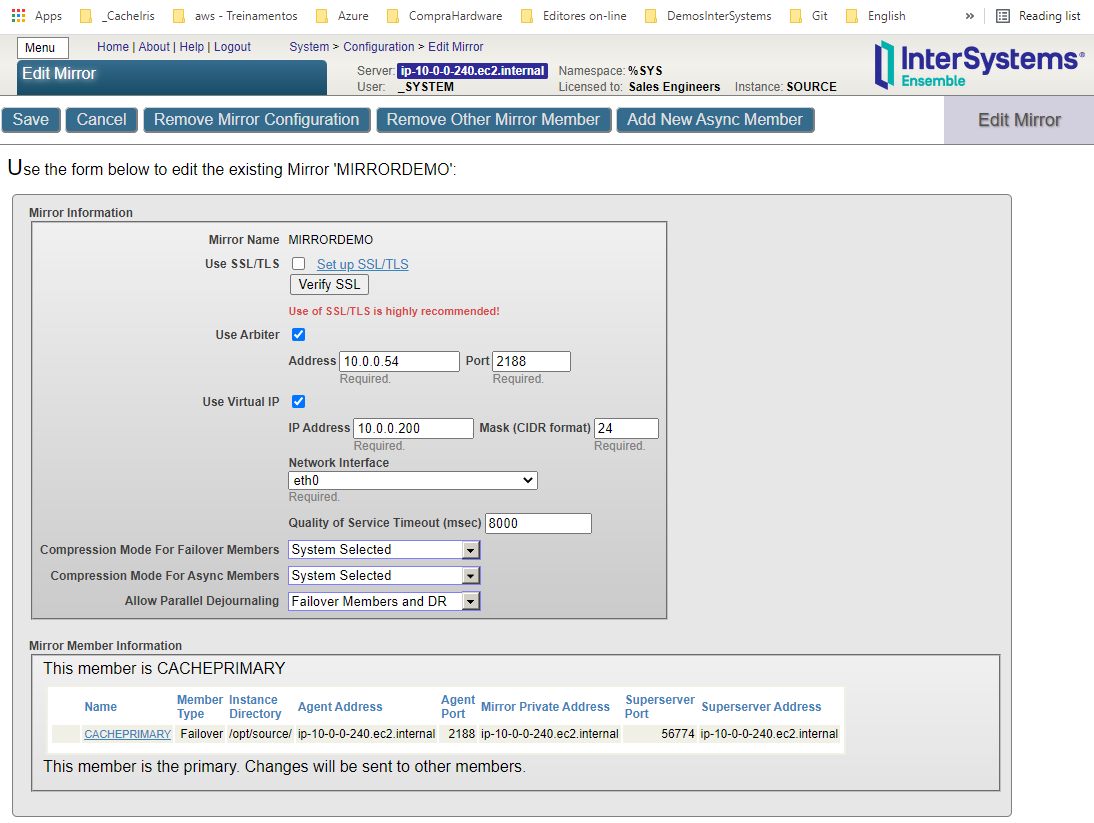Uncheck the Use Arbiter checkbox
The height and width of the screenshot is (823, 1094).
tap(298, 335)
